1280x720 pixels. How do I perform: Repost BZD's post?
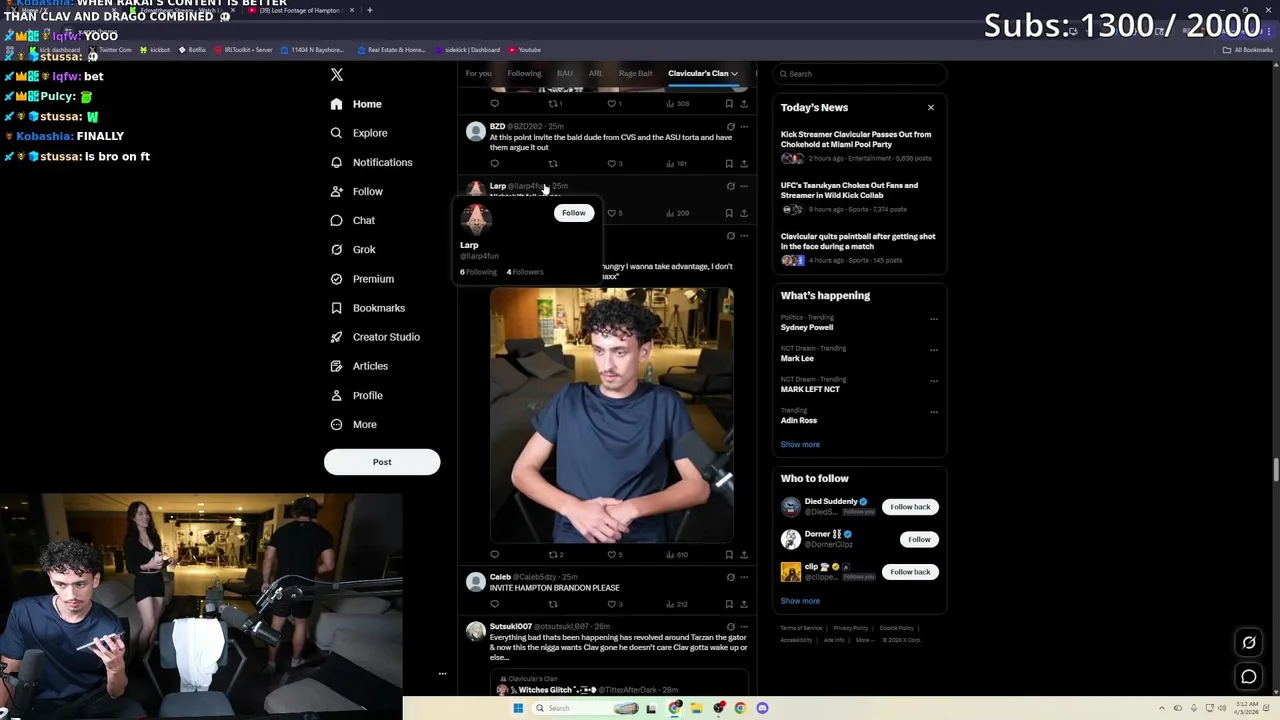click(553, 163)
